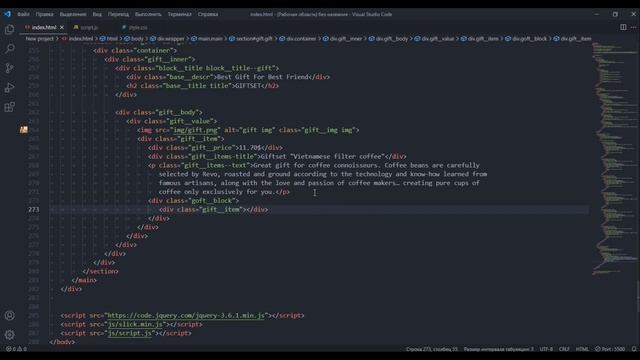Expand the New project breadcrumb
This screenshot has height=360, width=640.
(40, 39)
